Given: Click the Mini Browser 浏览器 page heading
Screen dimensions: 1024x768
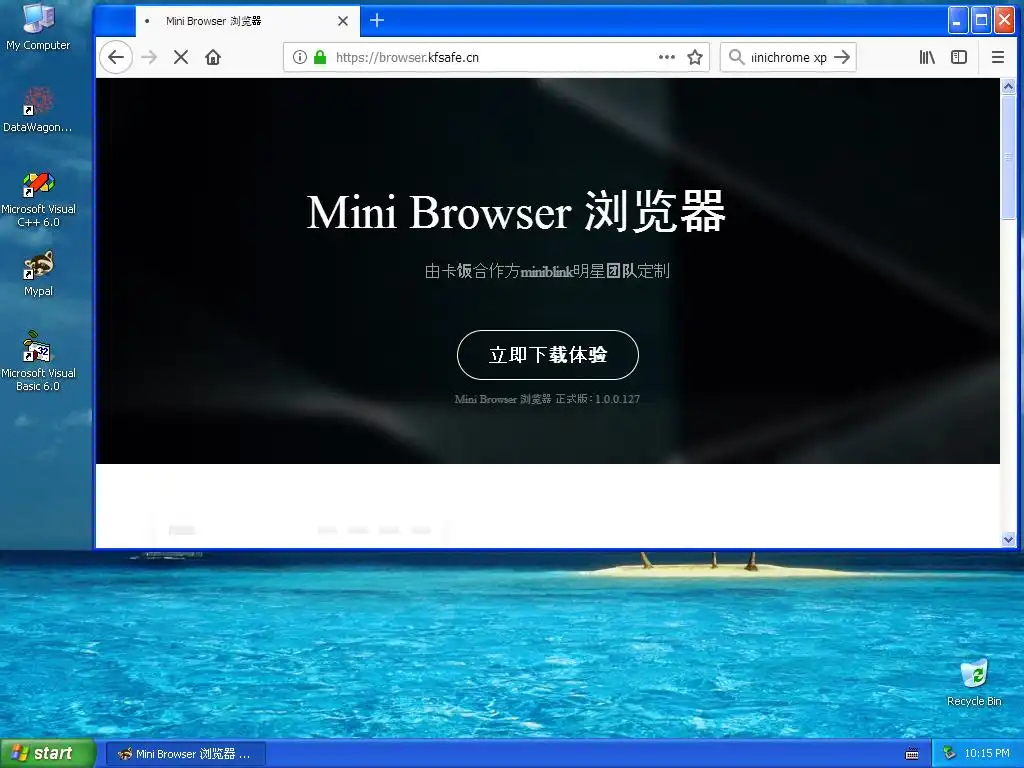Looking at the screenshot, I should [516, 212].
